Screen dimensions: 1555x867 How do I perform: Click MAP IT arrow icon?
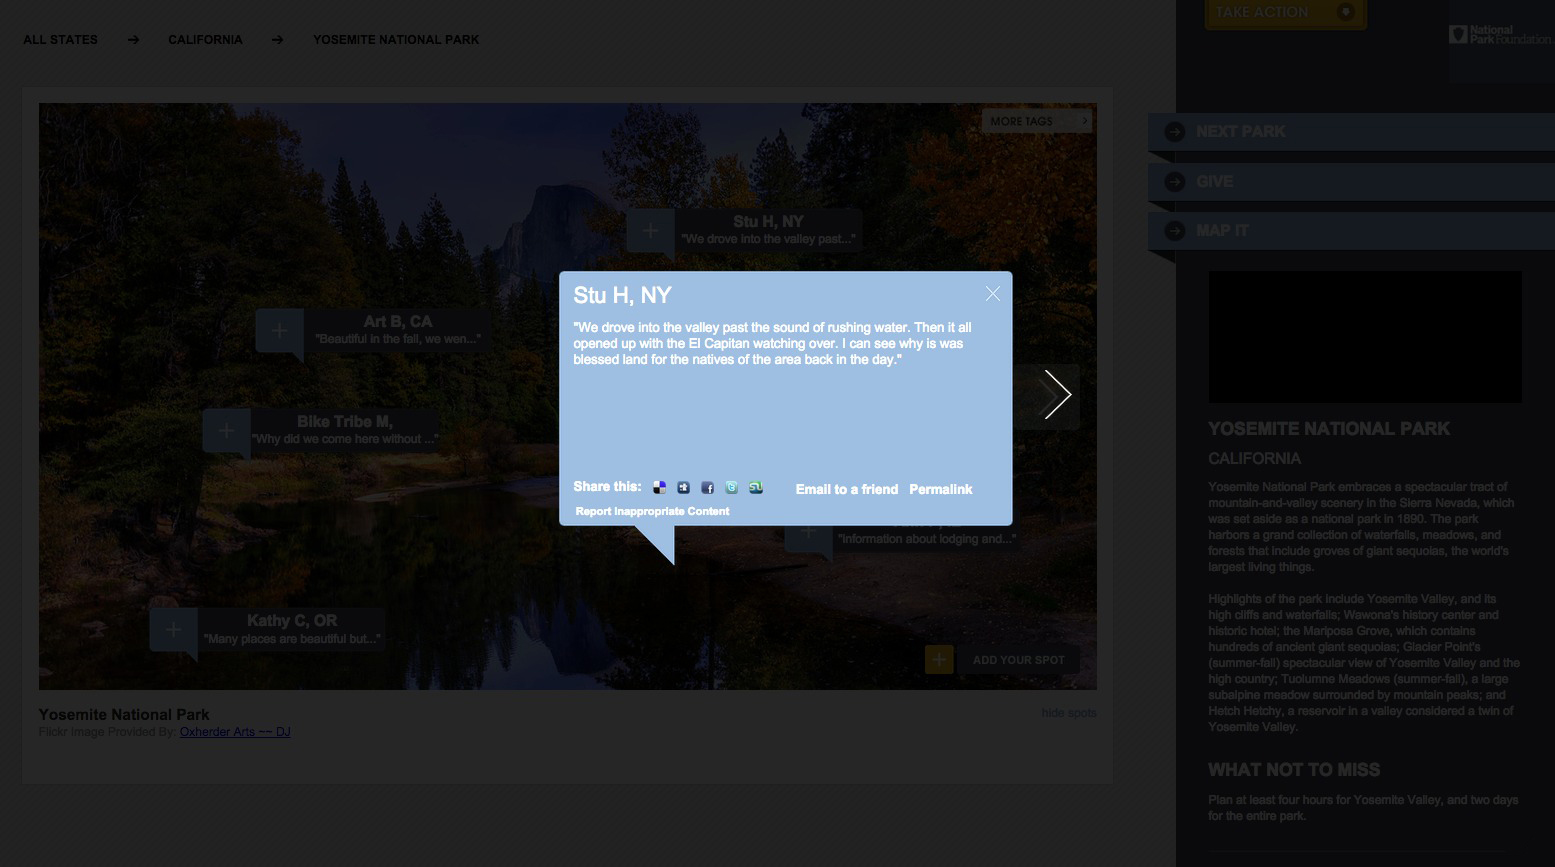pyautogui.click(x=1175, y=231)
